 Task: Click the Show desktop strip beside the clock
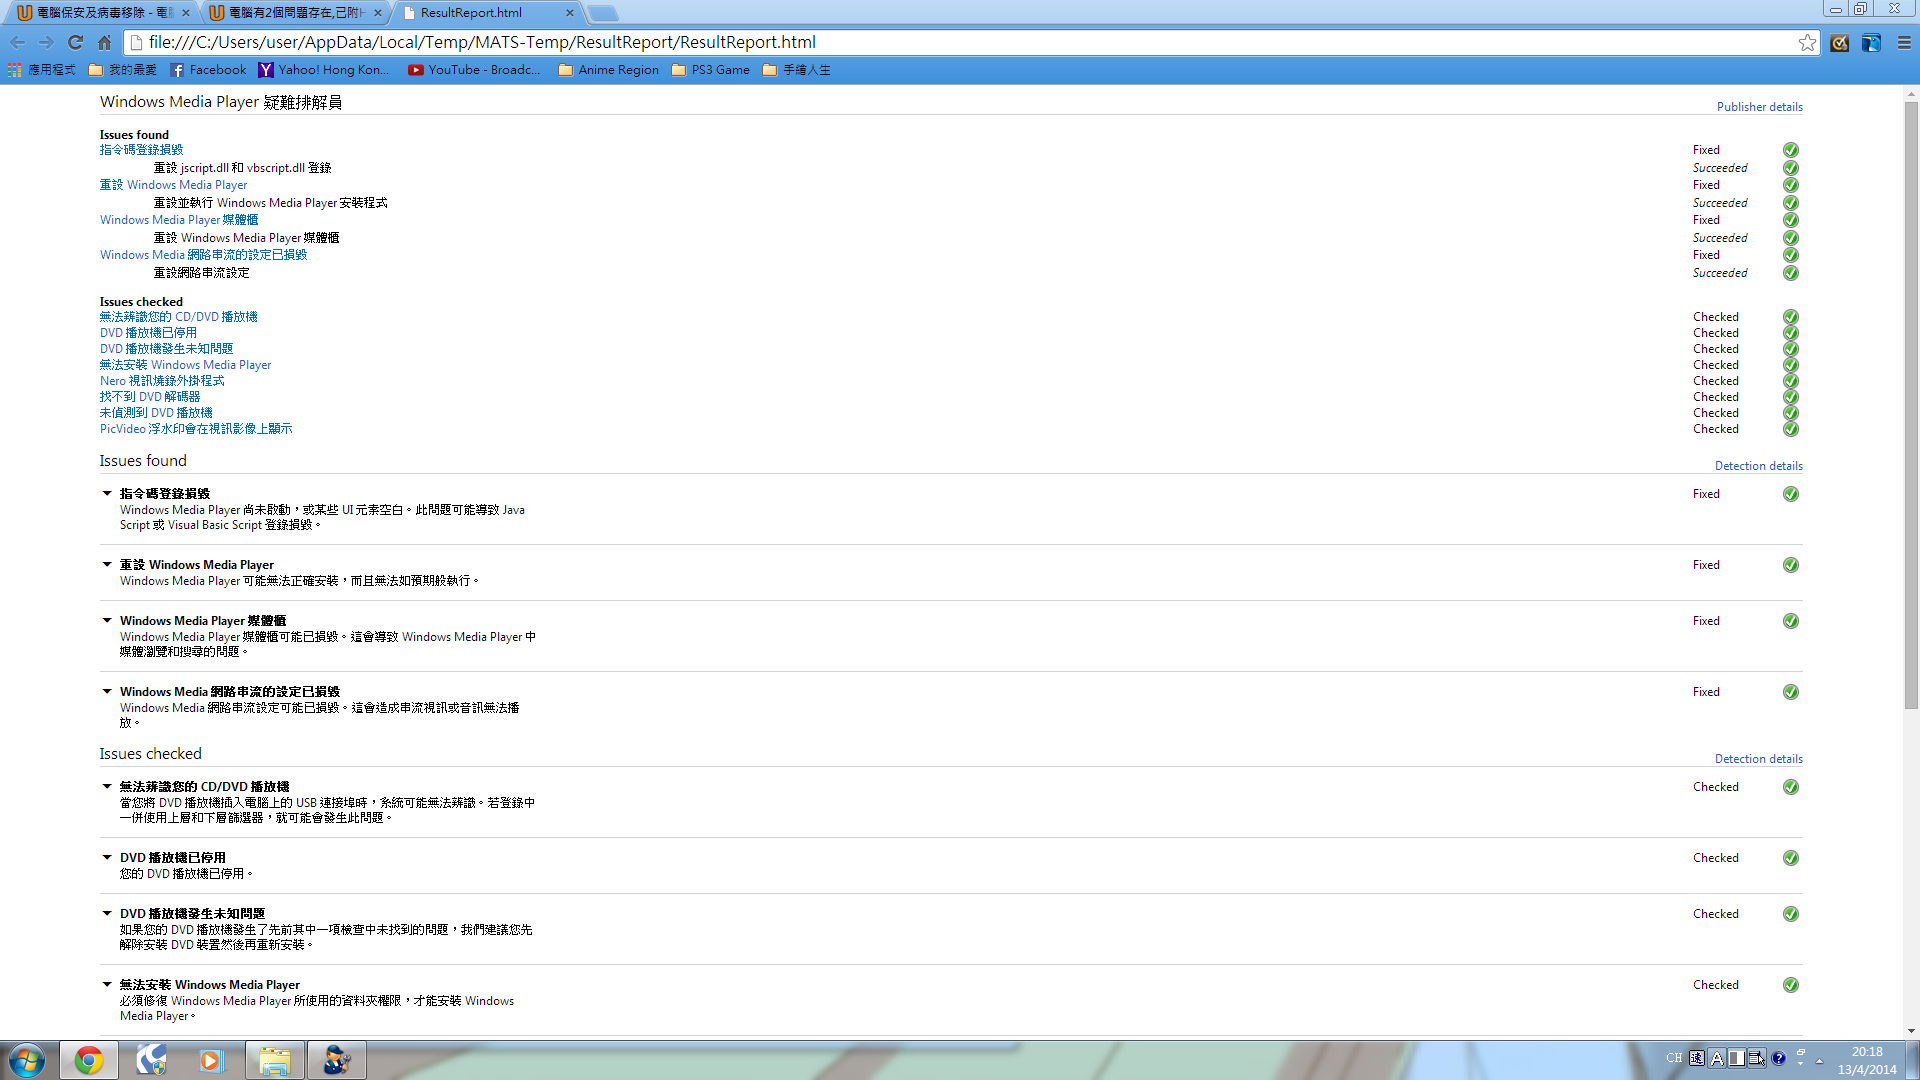(1912, 1060)
